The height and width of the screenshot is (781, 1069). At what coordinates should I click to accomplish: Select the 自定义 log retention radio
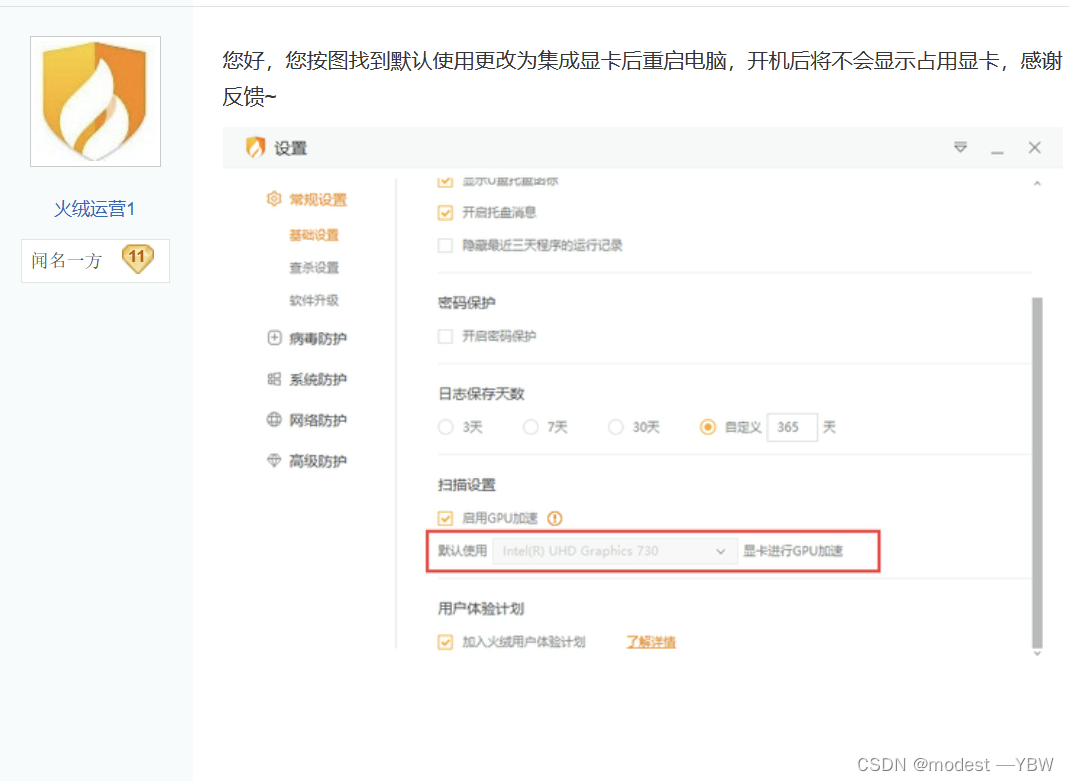[x=708, y=427]
